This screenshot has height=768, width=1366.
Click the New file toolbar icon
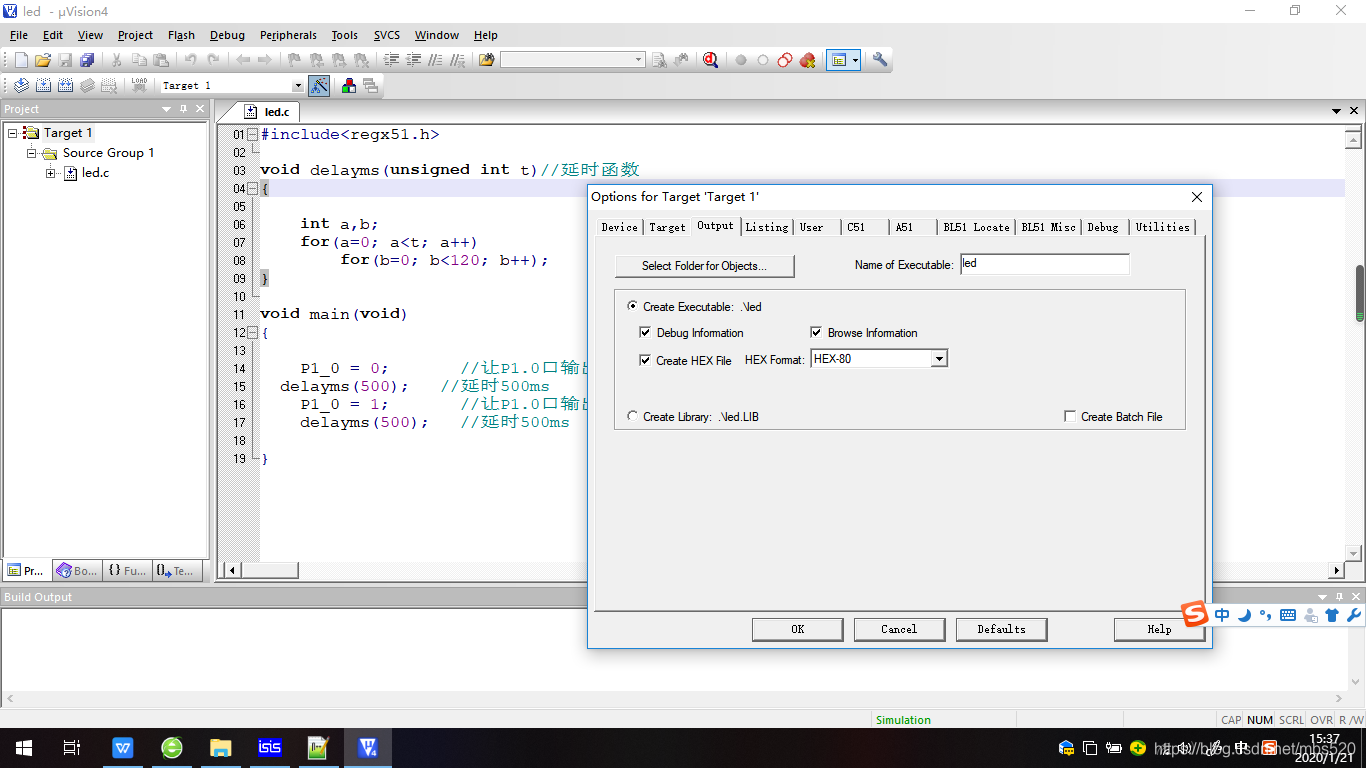[x=21, y=60]
